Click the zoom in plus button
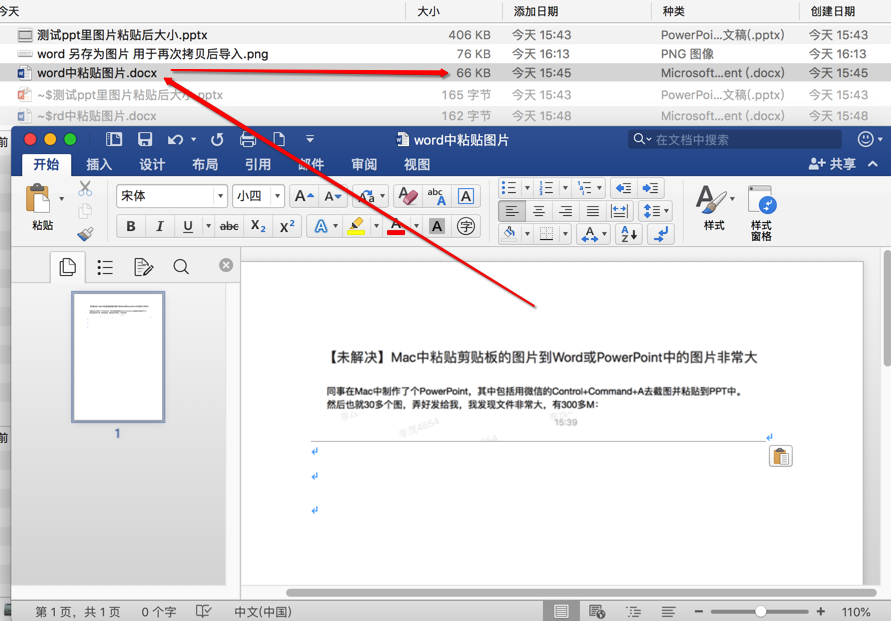Image resolution: width=891 pixels, height=621 pixels. [821, 611]
